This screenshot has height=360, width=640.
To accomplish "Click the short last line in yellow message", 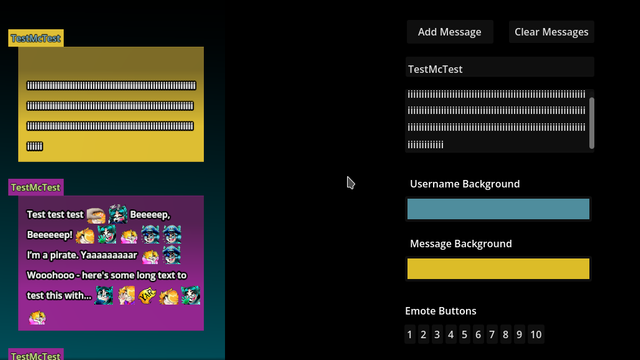I will pos(35,146).
